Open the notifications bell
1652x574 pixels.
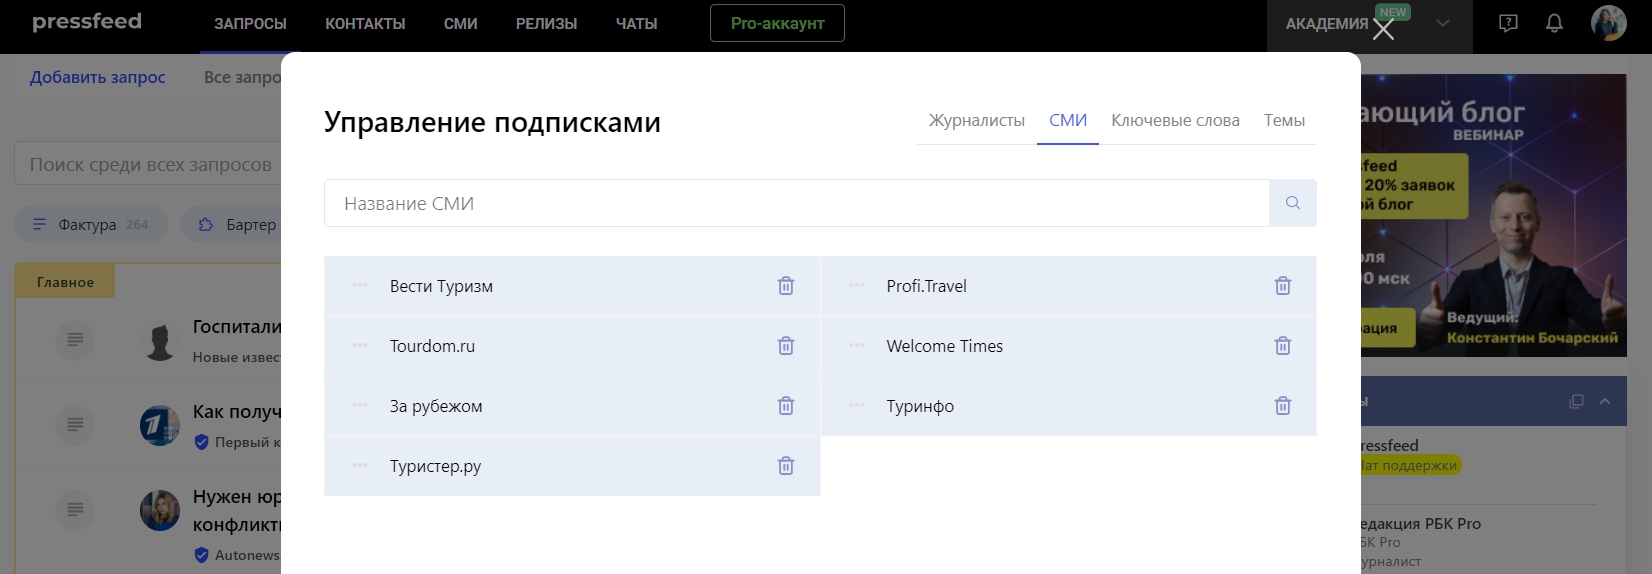coord(1554,23)
